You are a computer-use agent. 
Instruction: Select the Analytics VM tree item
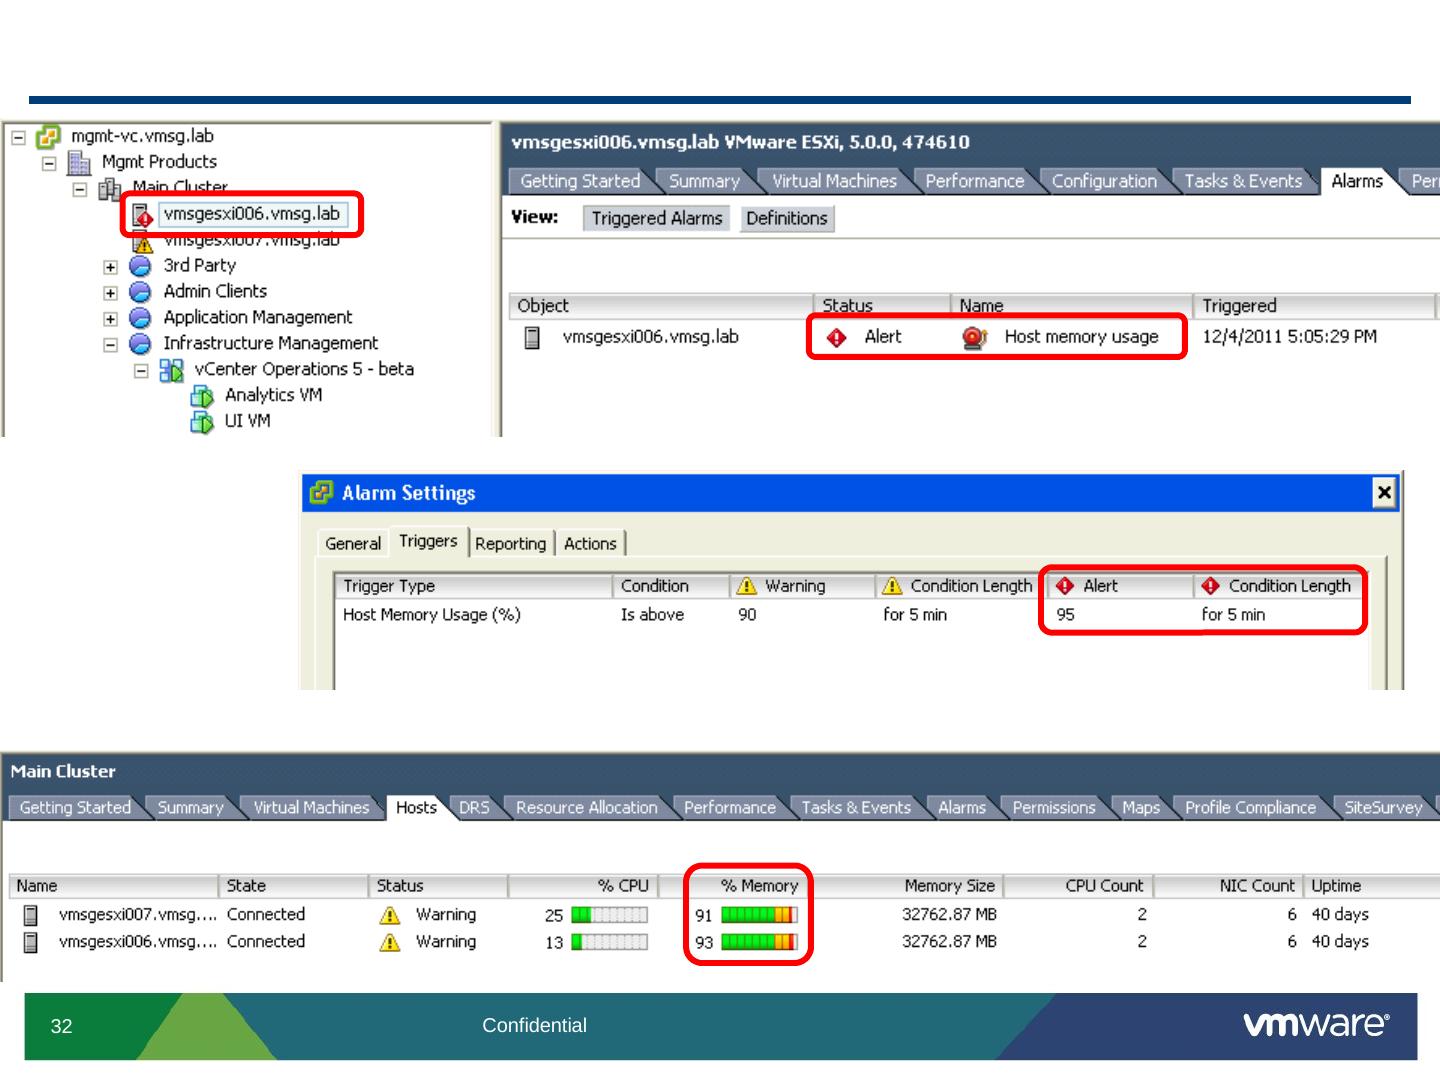(273, 395)
